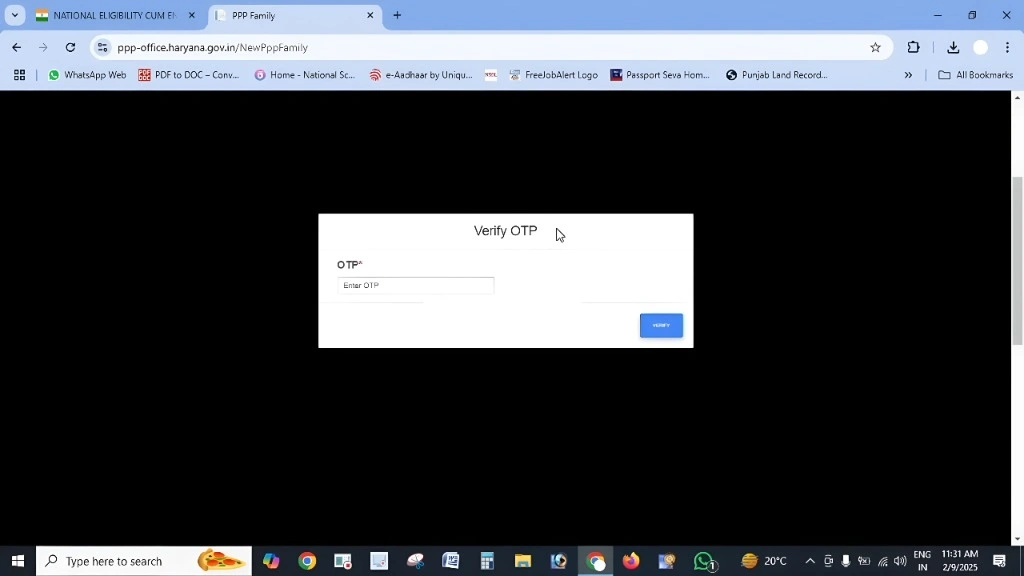Expand hidden bookmarks with the chevron
Image resolution: width=1024 pixels, height=576 pixels.
point(908,74)
